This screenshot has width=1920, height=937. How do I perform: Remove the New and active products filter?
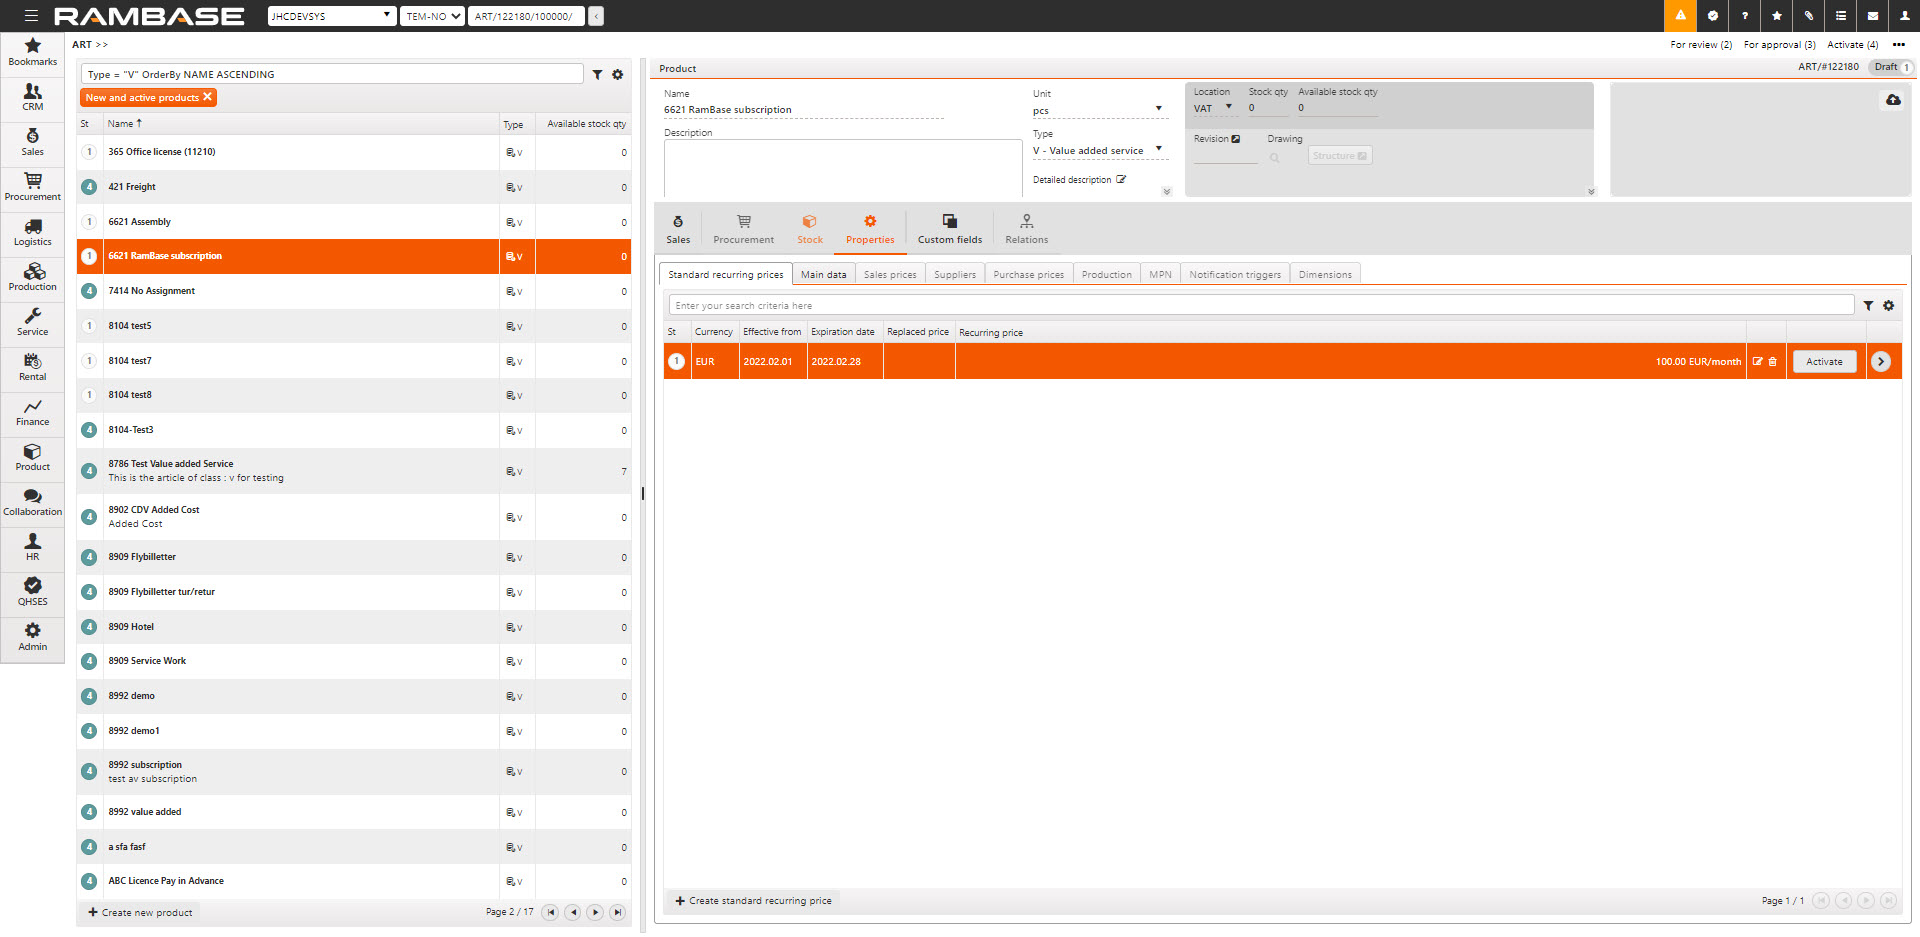(208, 97)
